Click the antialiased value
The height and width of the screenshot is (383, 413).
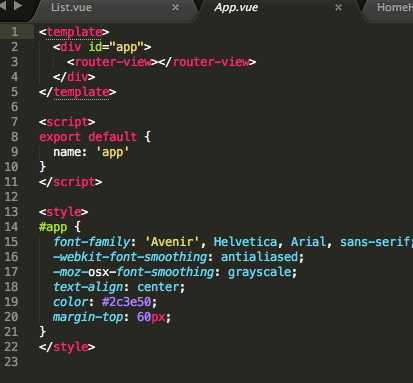259,257
